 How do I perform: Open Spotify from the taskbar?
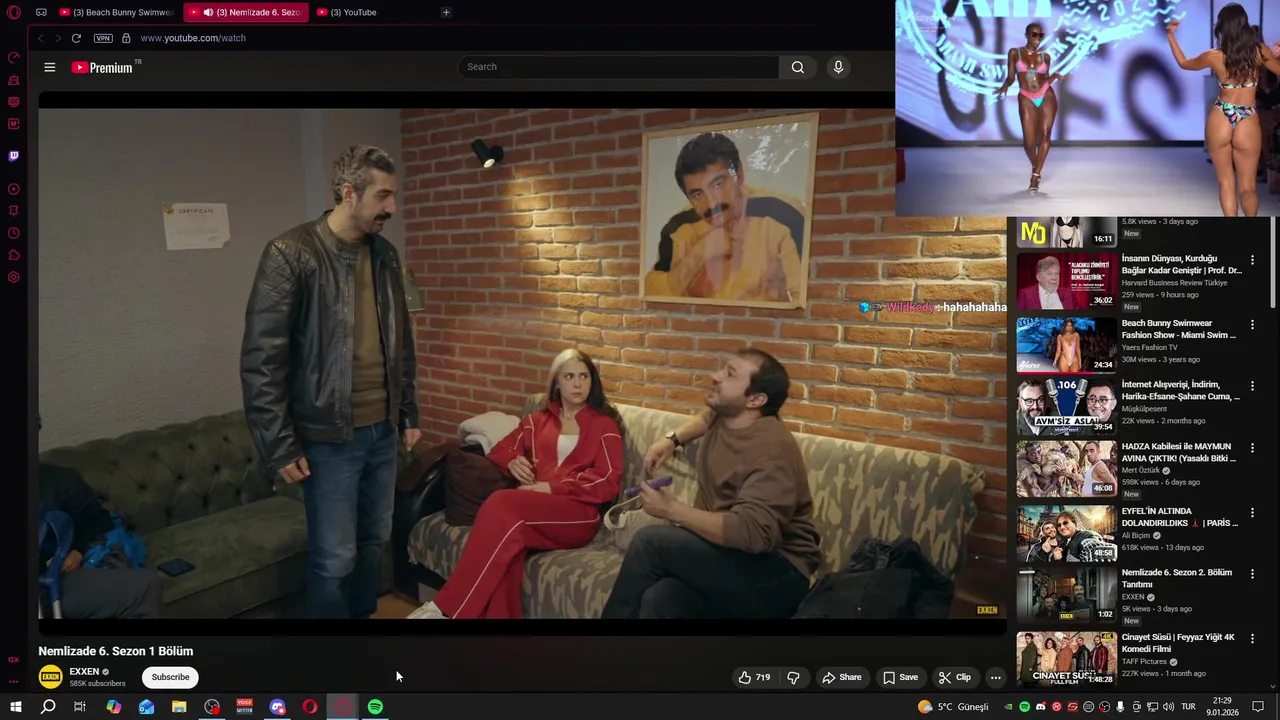click(x=375, y=707)
